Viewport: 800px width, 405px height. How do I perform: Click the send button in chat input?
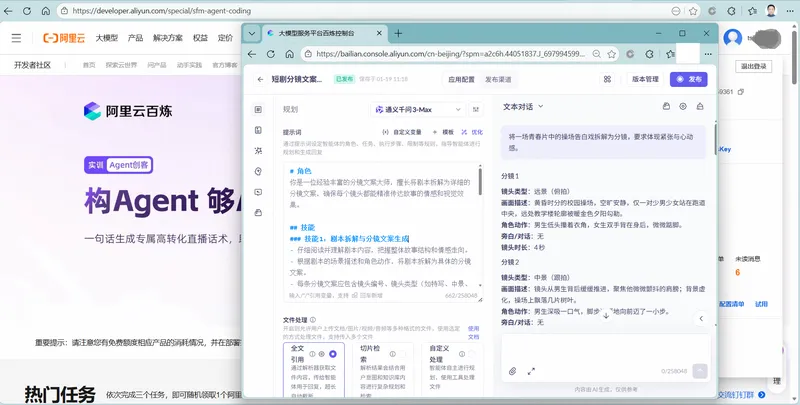pyautogui.click(x=700, y=371)
